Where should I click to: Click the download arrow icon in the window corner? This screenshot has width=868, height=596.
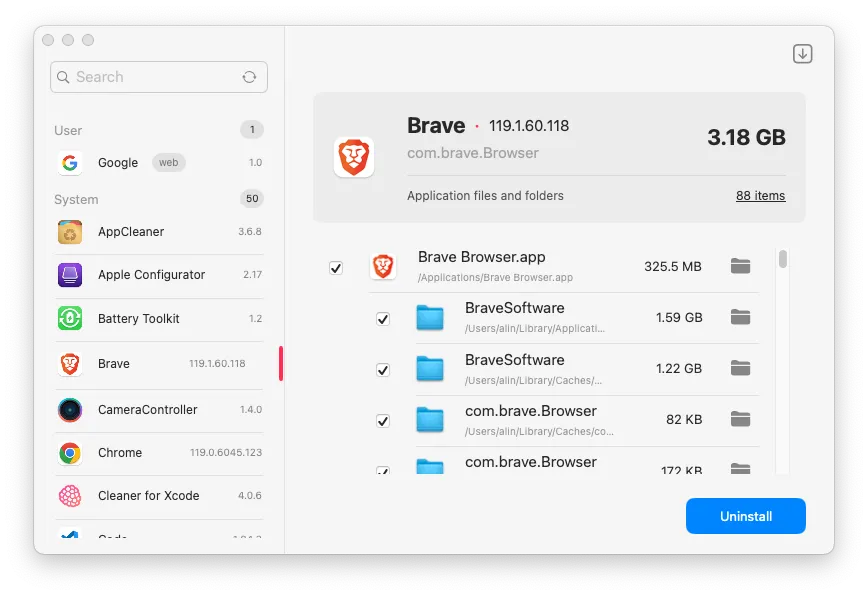[802, 54]
